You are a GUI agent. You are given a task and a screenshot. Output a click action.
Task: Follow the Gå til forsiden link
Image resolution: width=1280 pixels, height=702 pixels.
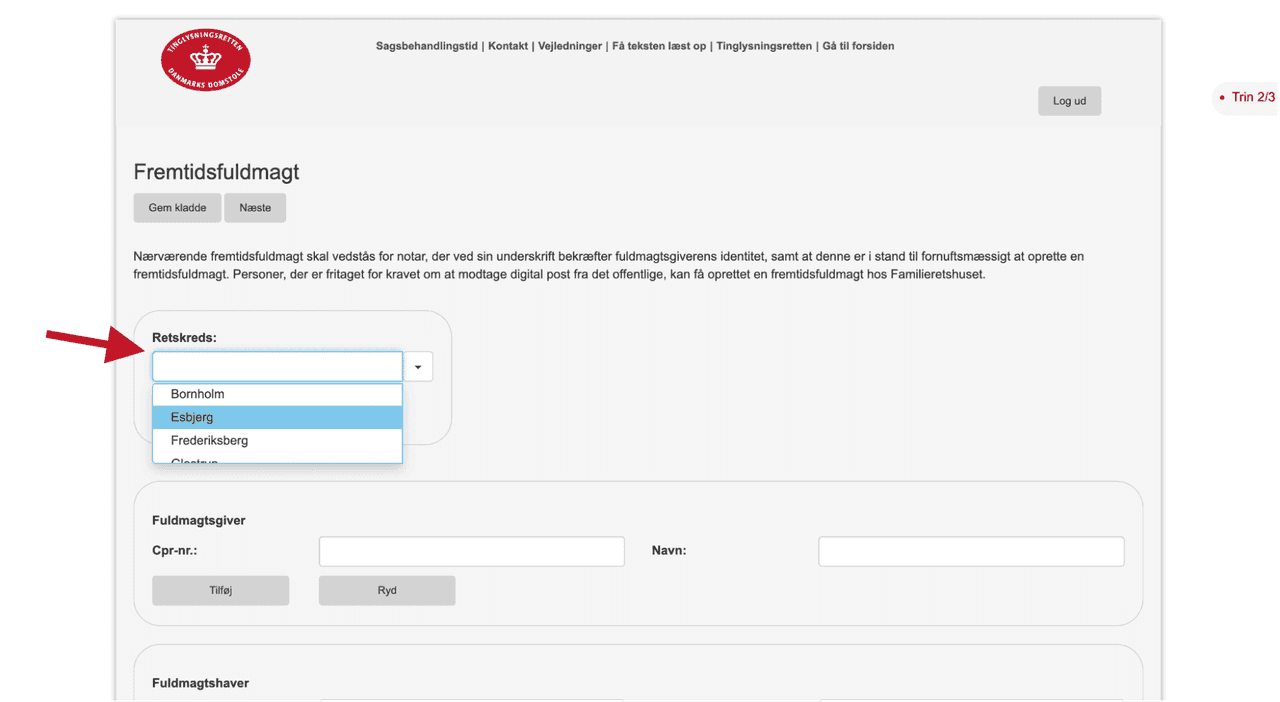pyautogui.click(x=858, y=46)
